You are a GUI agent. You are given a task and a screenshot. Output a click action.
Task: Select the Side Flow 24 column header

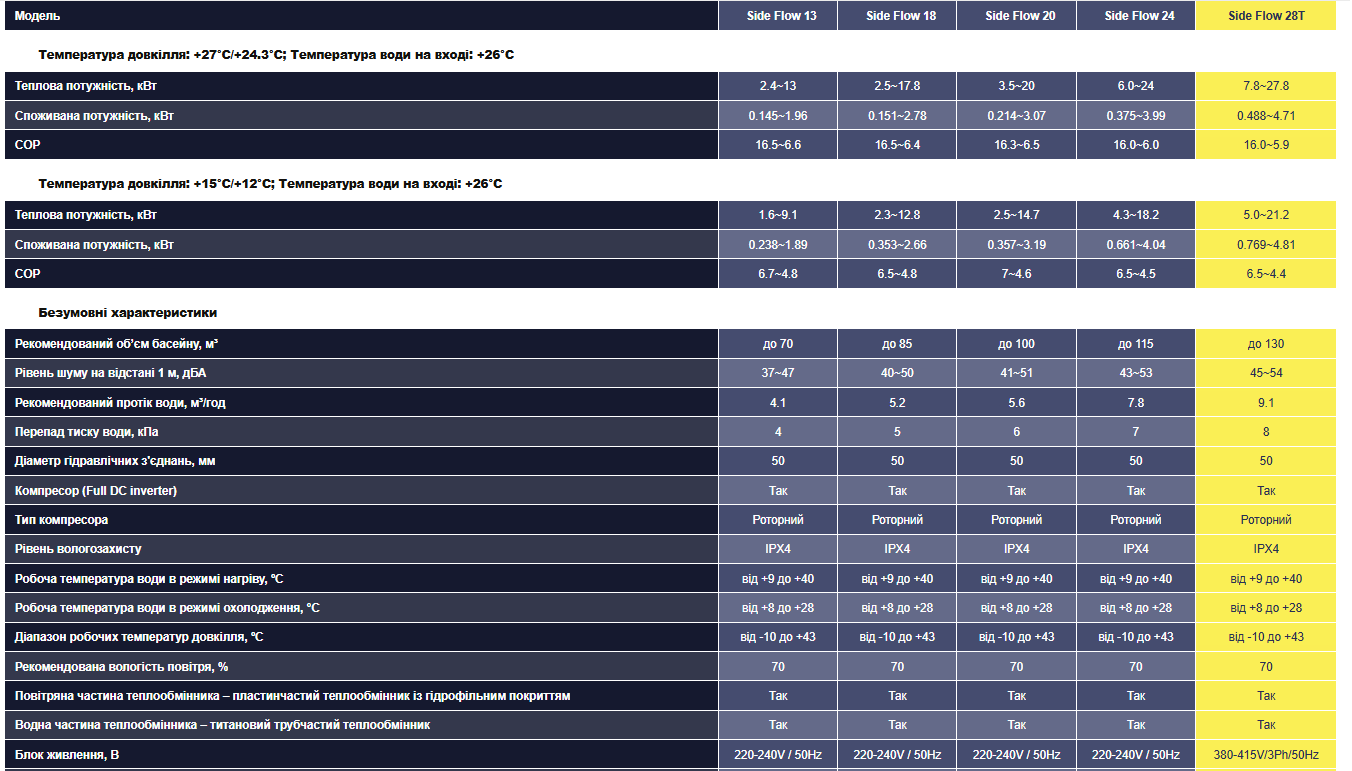[x=1135, y=16]
